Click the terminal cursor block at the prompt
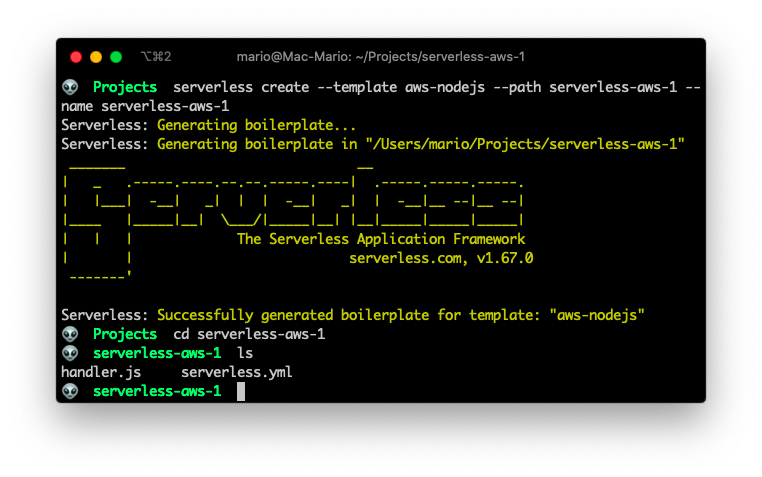Screen dimensions: 762x477 tap(241, 392)
